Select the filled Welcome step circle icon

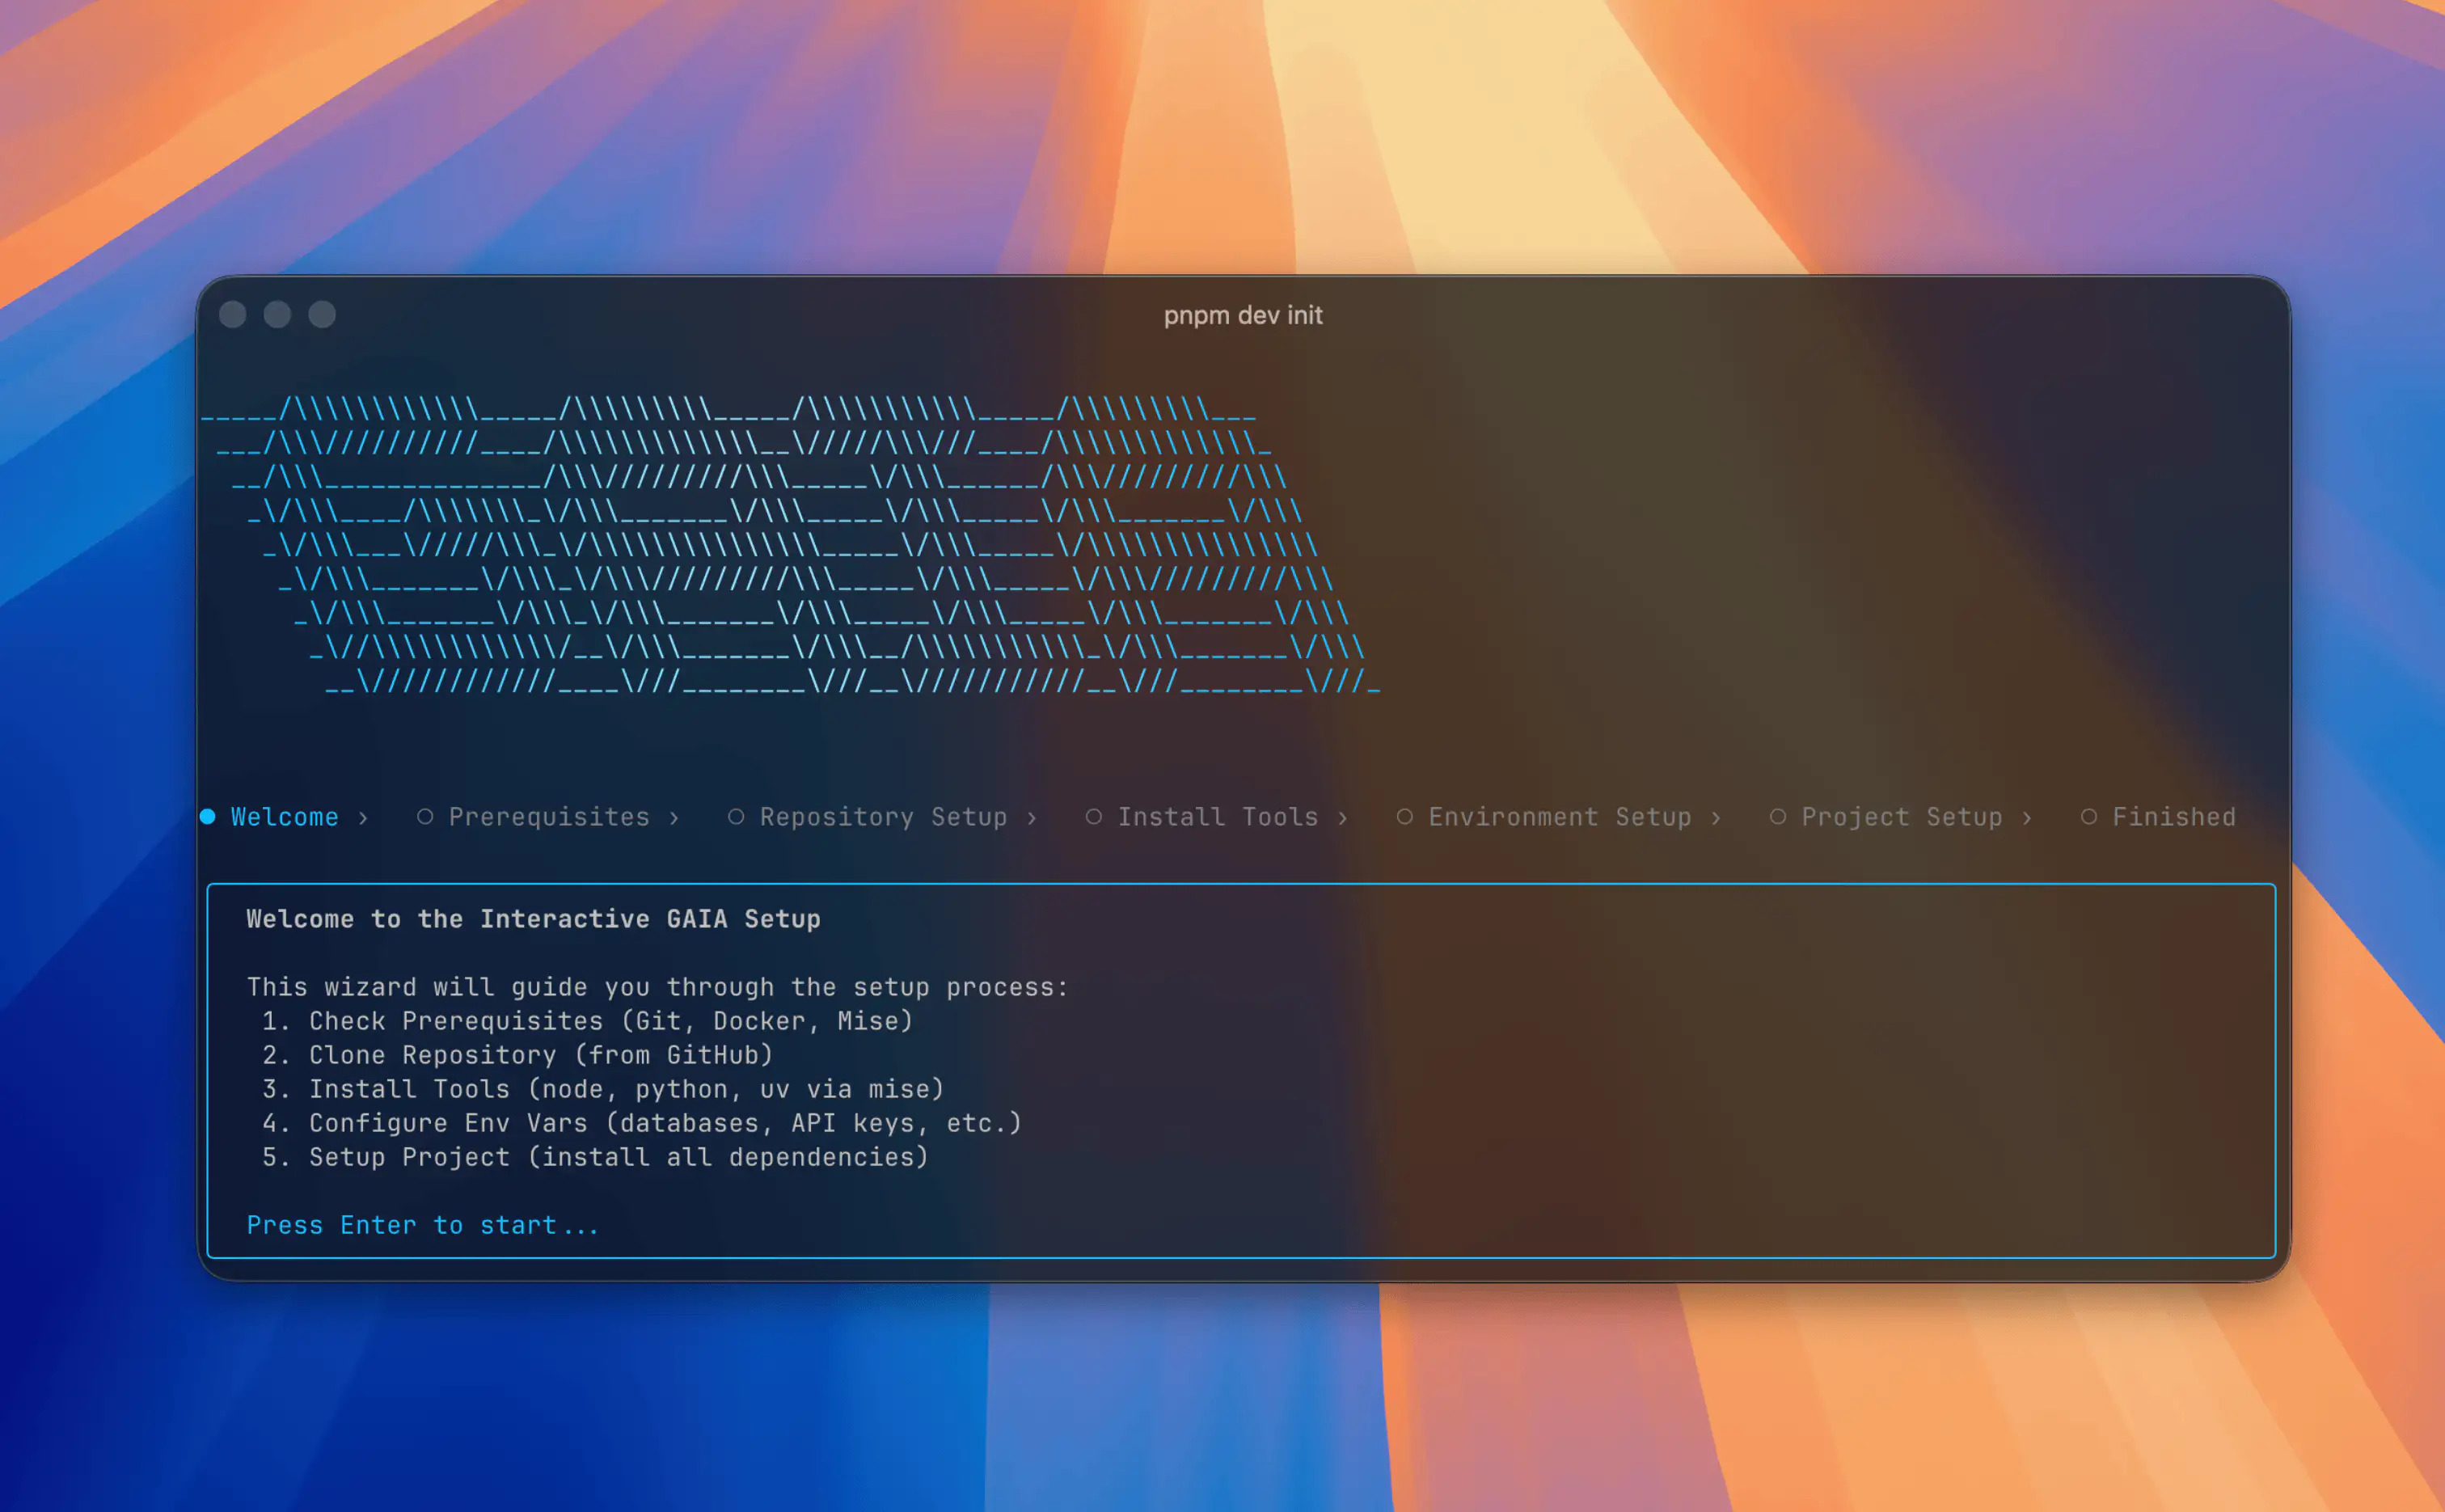[208, 817]
